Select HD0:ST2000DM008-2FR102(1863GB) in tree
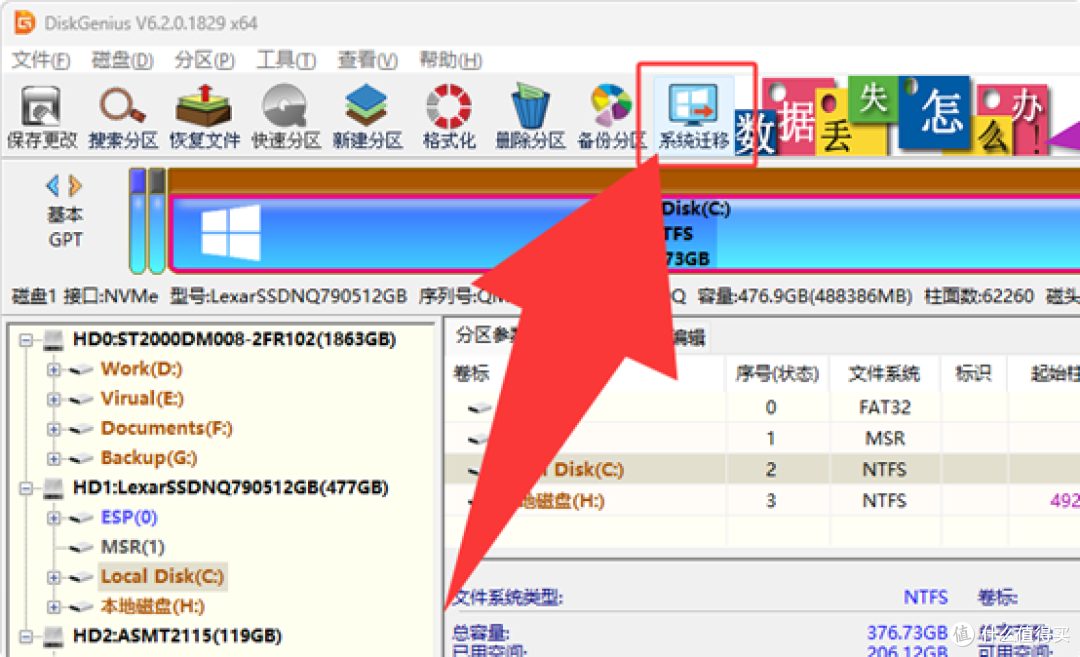1080x657 pixels. tap(234, 340)
